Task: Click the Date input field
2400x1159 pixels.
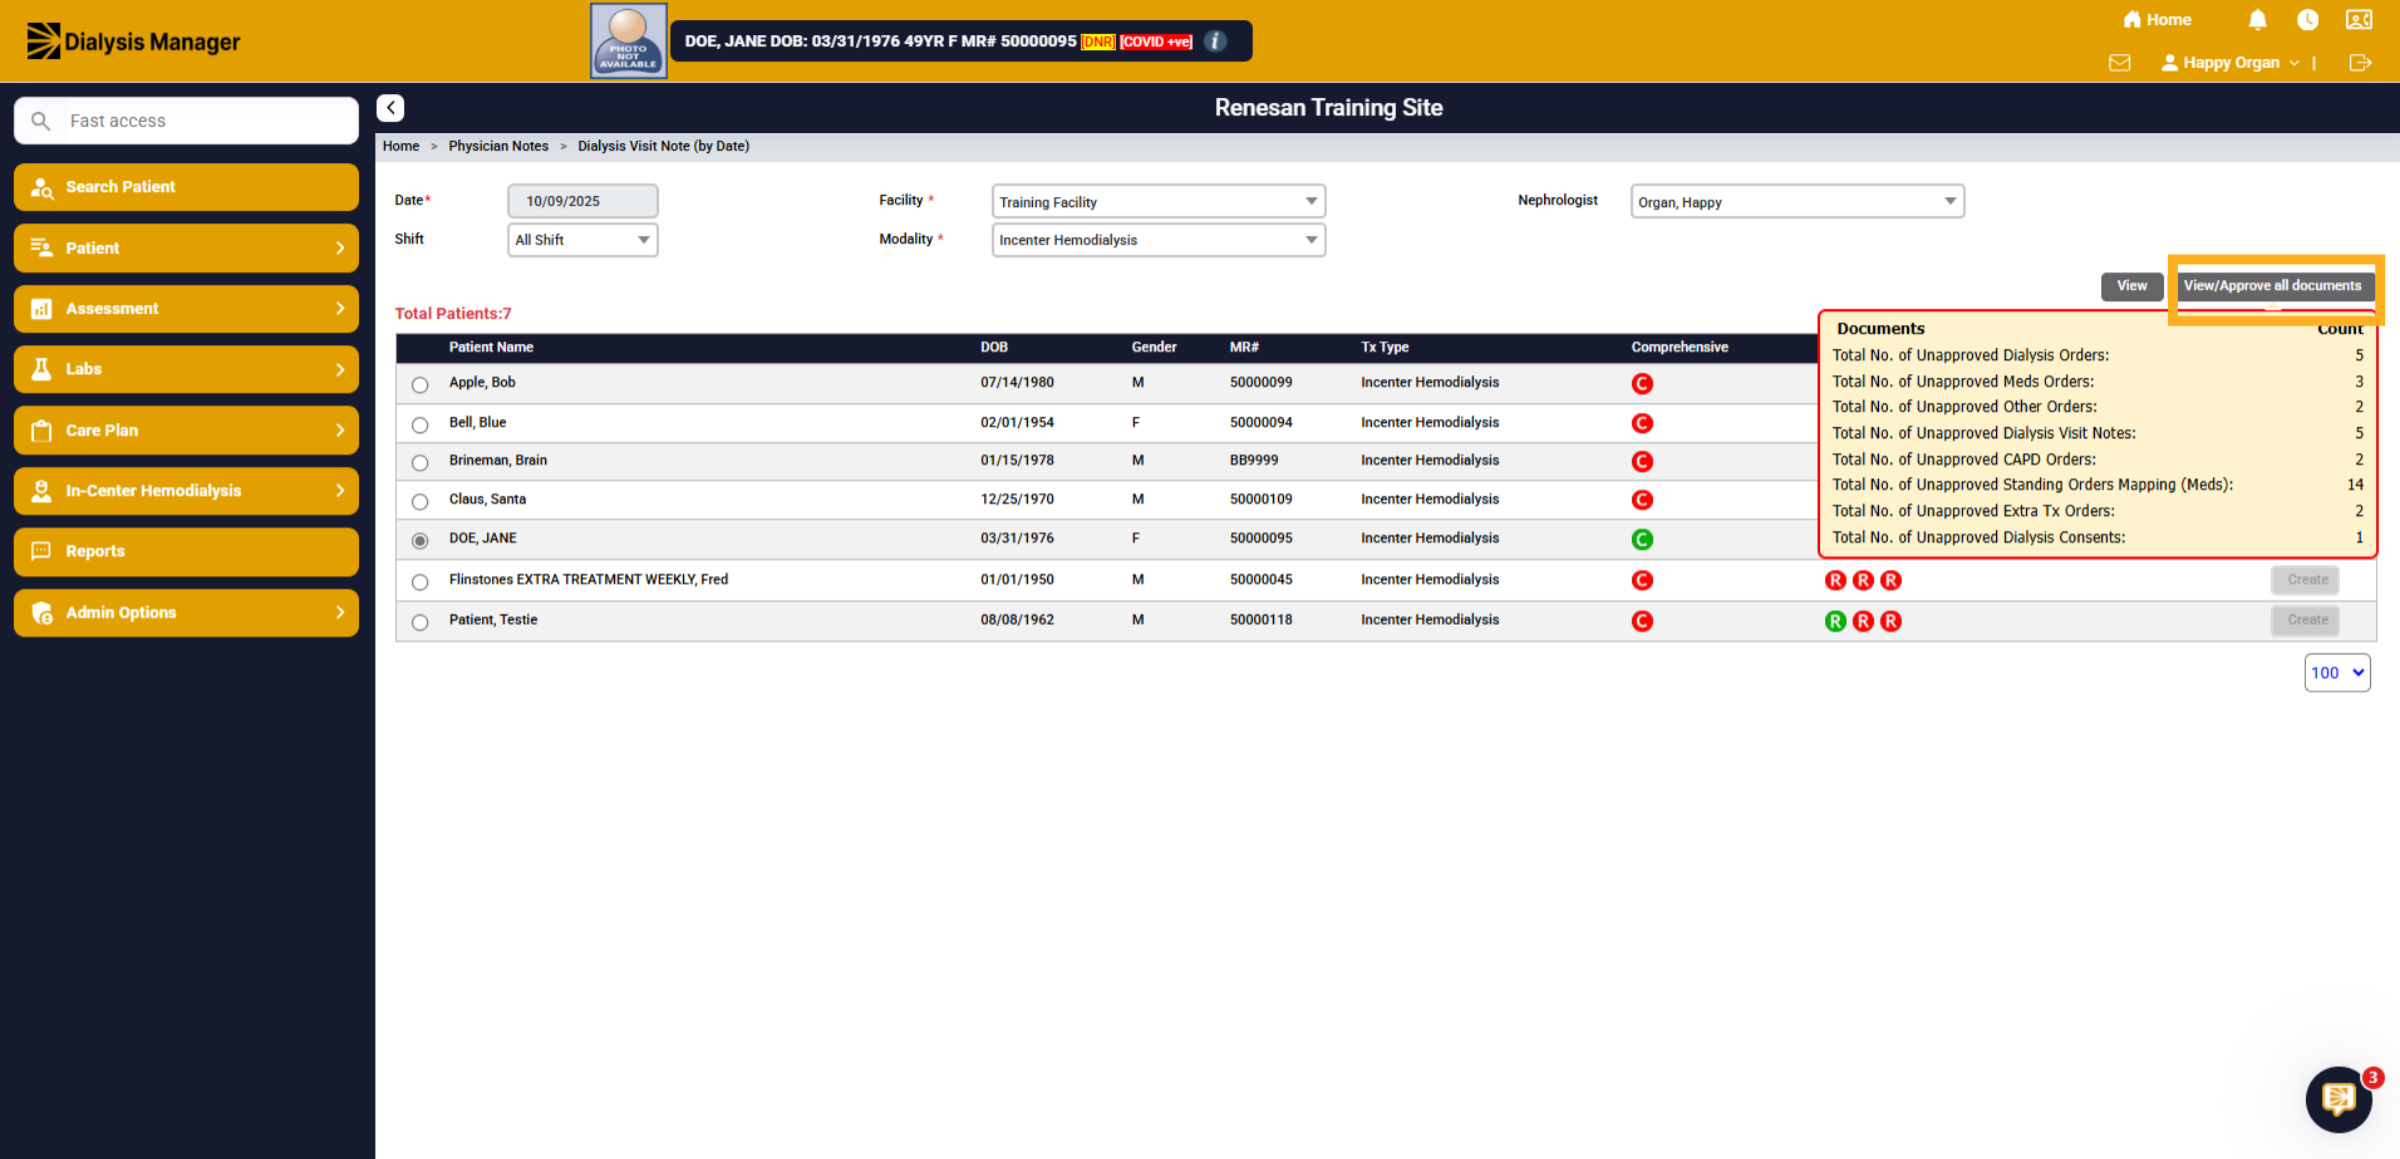Action: (x=583, y=201)
